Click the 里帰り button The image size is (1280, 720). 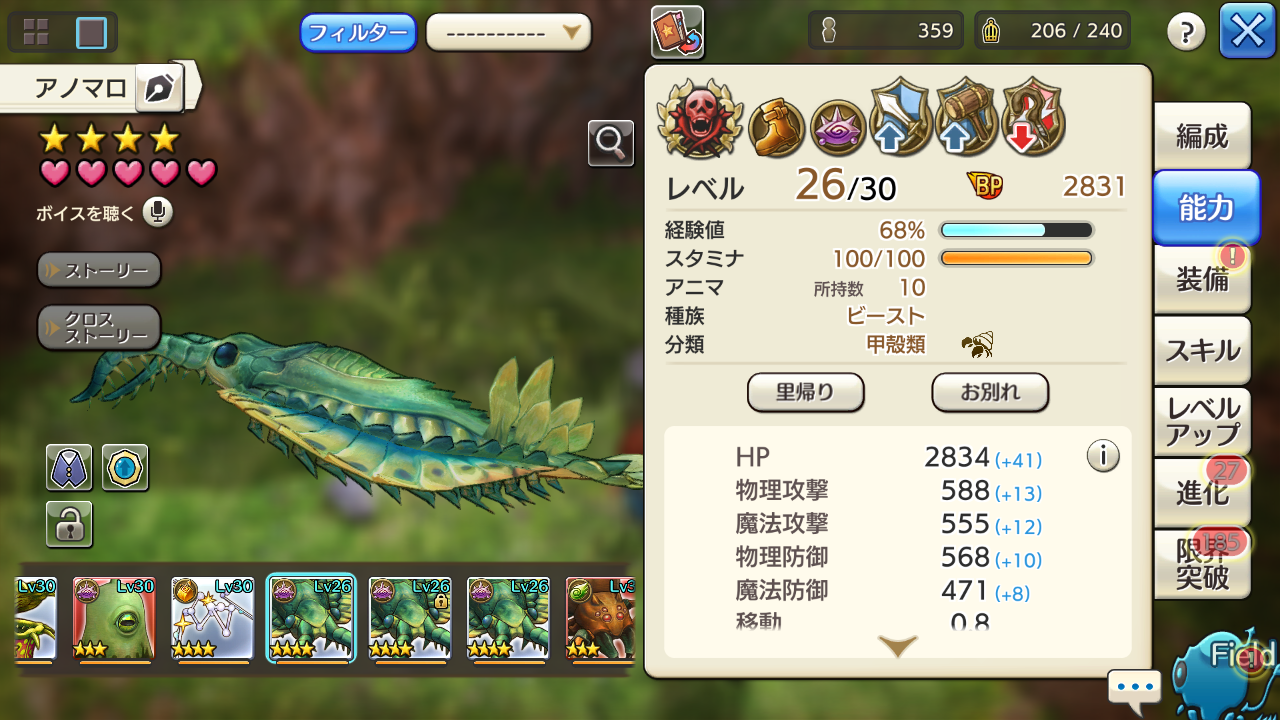click(805, 392)
